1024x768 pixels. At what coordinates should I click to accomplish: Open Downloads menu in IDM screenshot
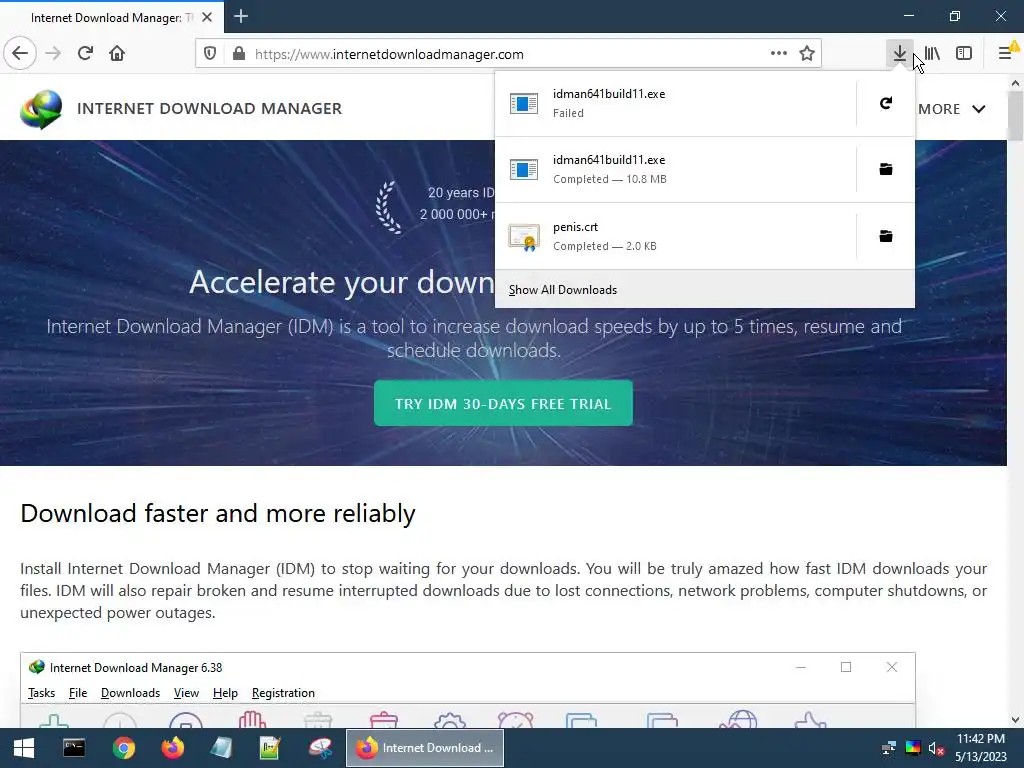(x=130, y=693)
